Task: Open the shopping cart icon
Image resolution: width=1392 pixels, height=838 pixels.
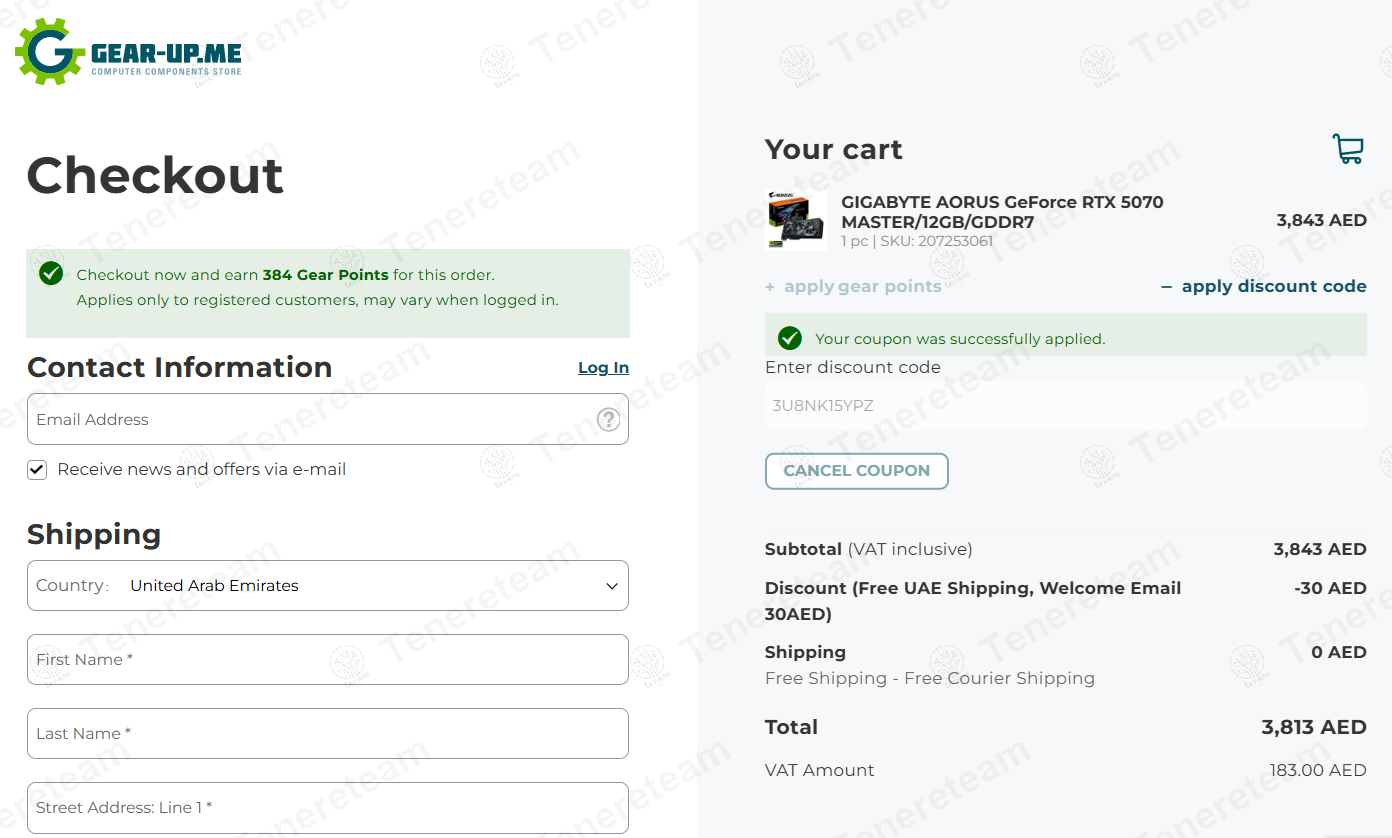Action: [1348, 149]
